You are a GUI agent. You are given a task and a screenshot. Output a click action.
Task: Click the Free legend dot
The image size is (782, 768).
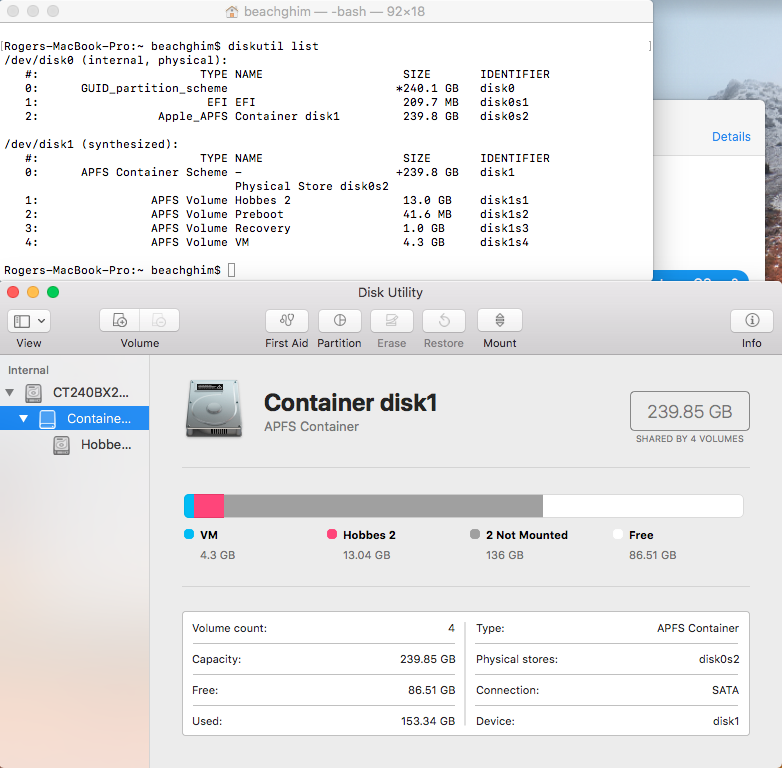(x=618, y=534)
